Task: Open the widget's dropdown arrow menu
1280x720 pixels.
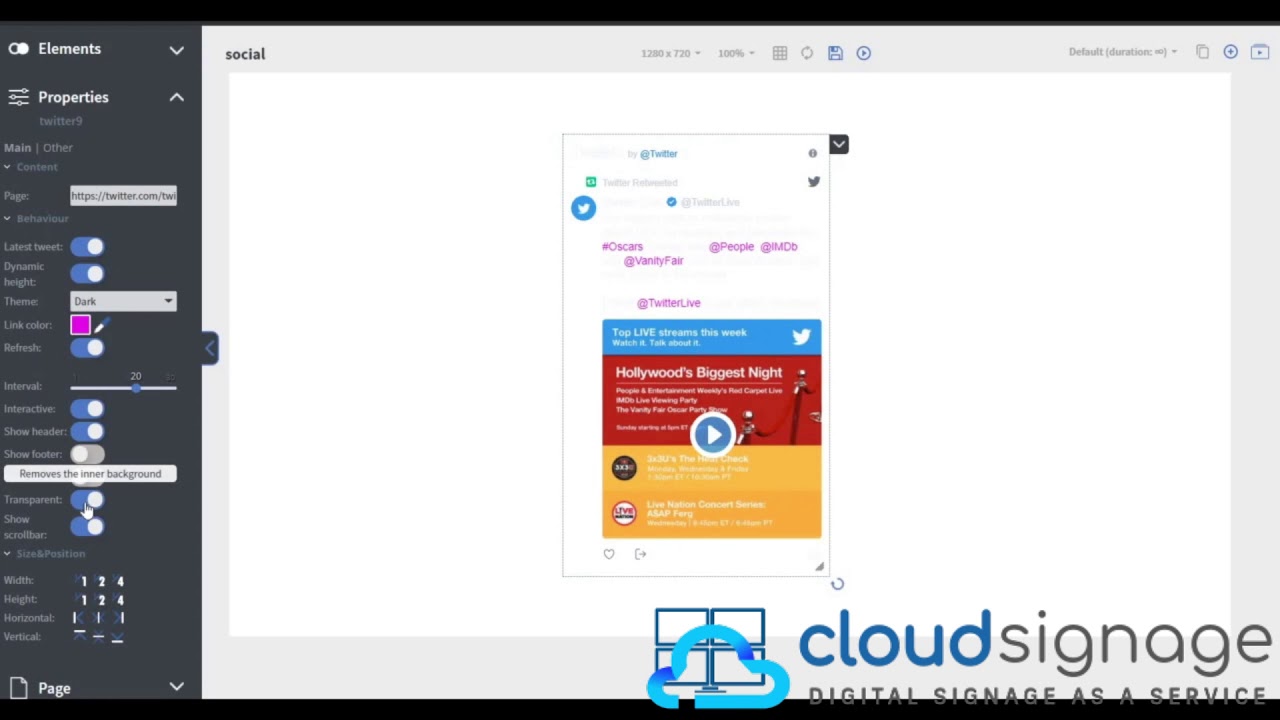Action: (x=839, y=145)
